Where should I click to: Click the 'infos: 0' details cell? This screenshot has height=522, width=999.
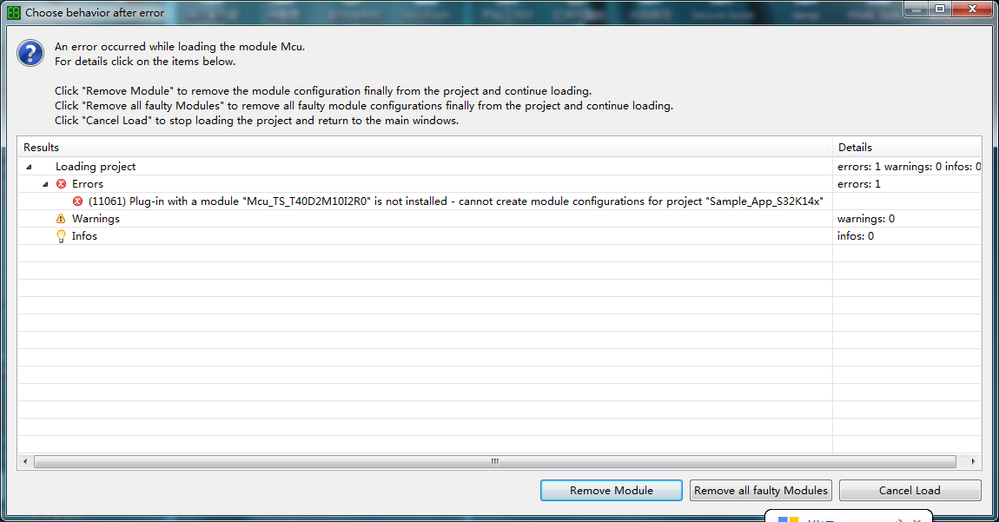click(907, 236)
